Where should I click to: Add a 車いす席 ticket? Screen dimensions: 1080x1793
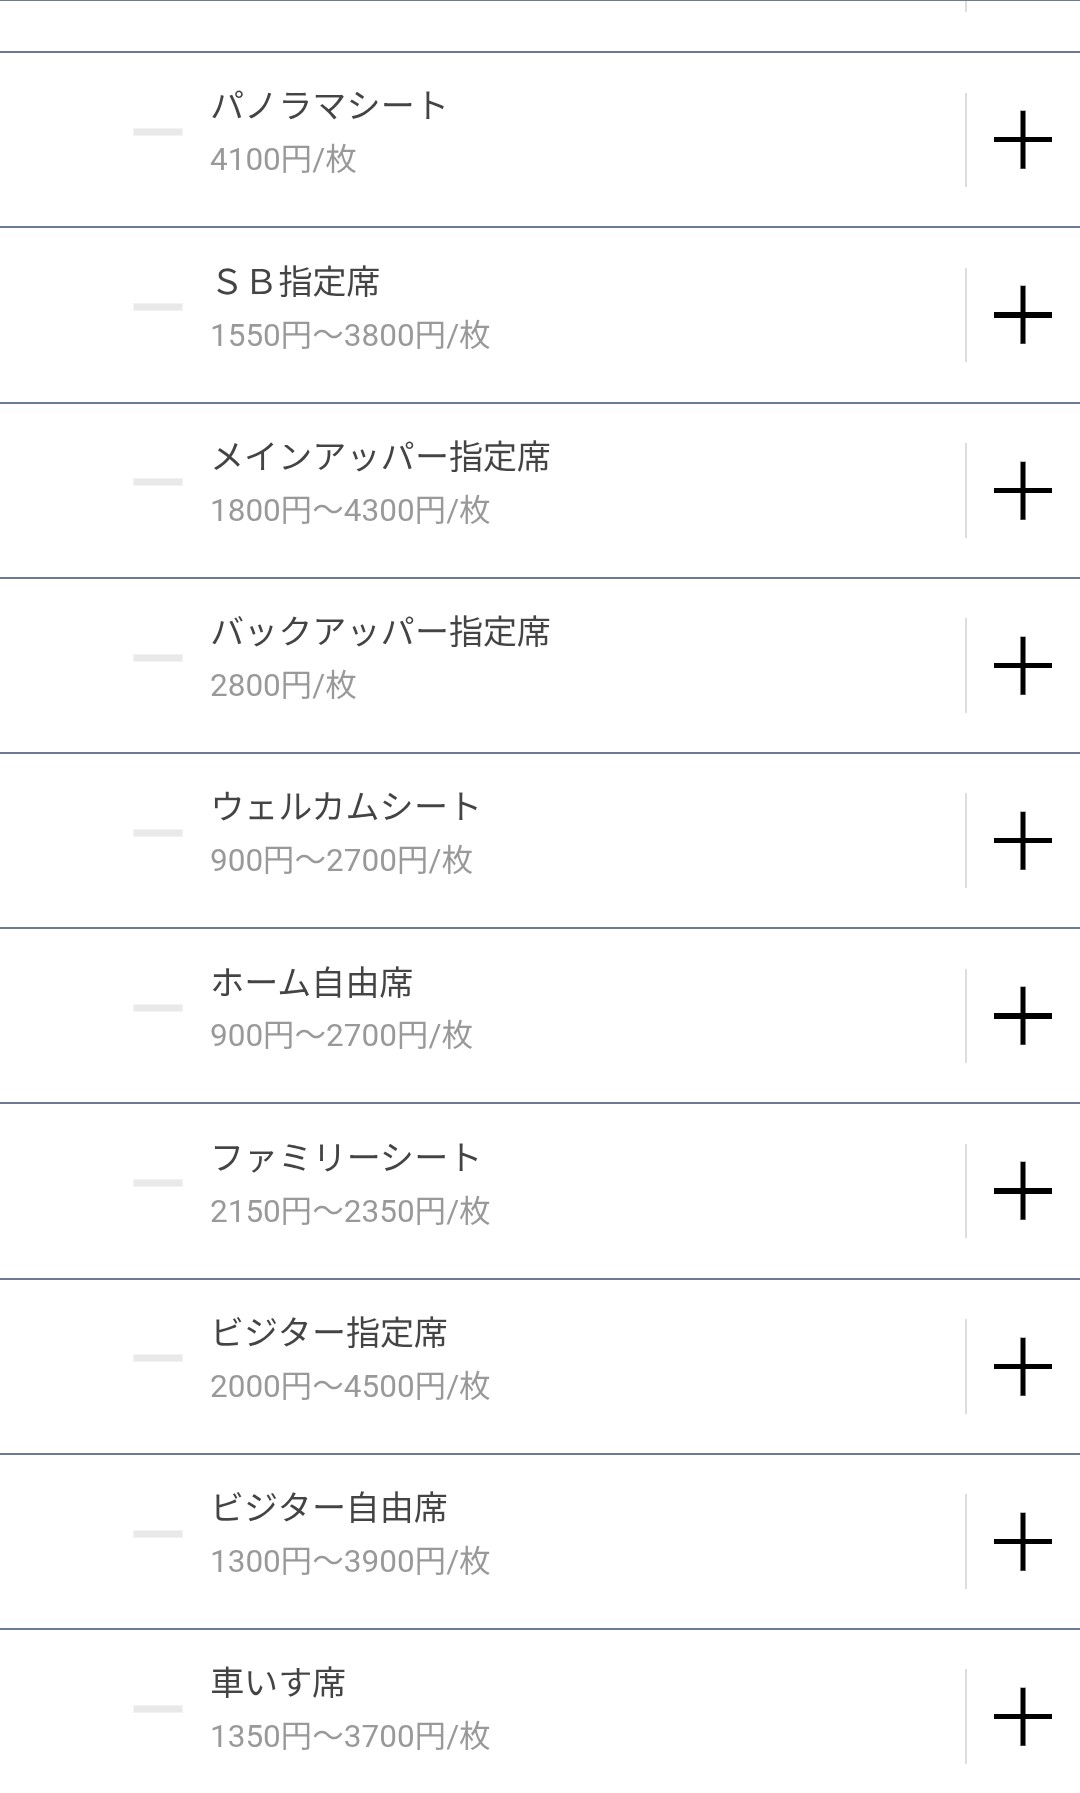[1022, 1716]
